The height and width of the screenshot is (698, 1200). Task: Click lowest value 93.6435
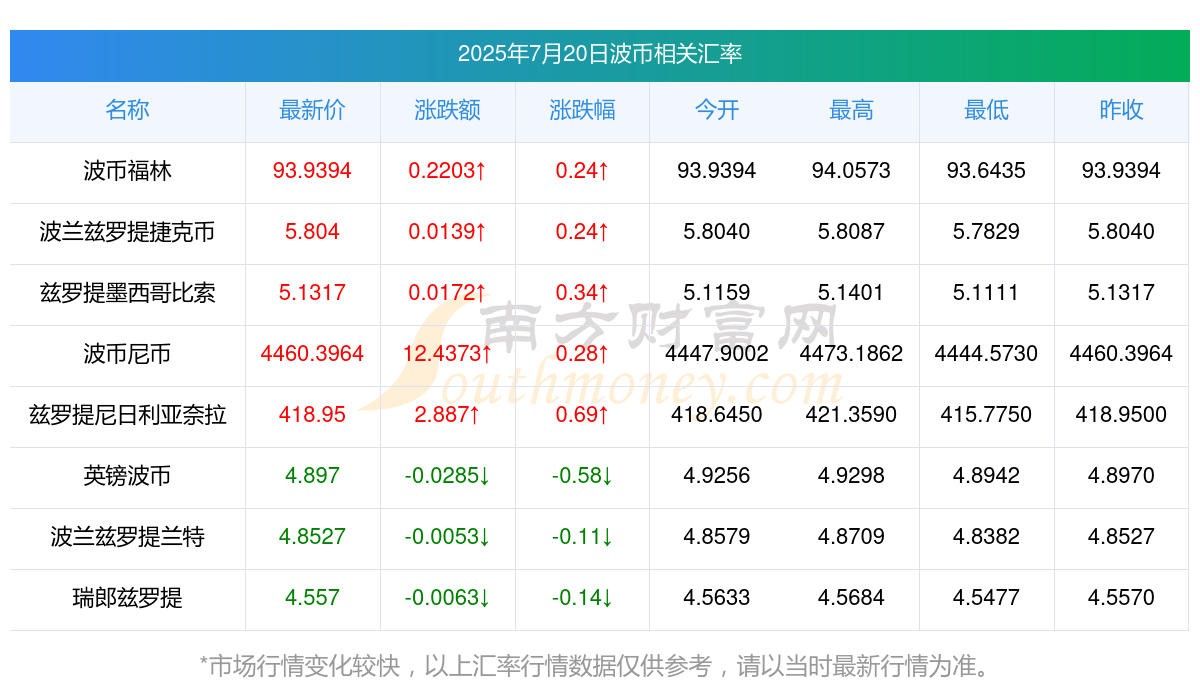(986, 171)
